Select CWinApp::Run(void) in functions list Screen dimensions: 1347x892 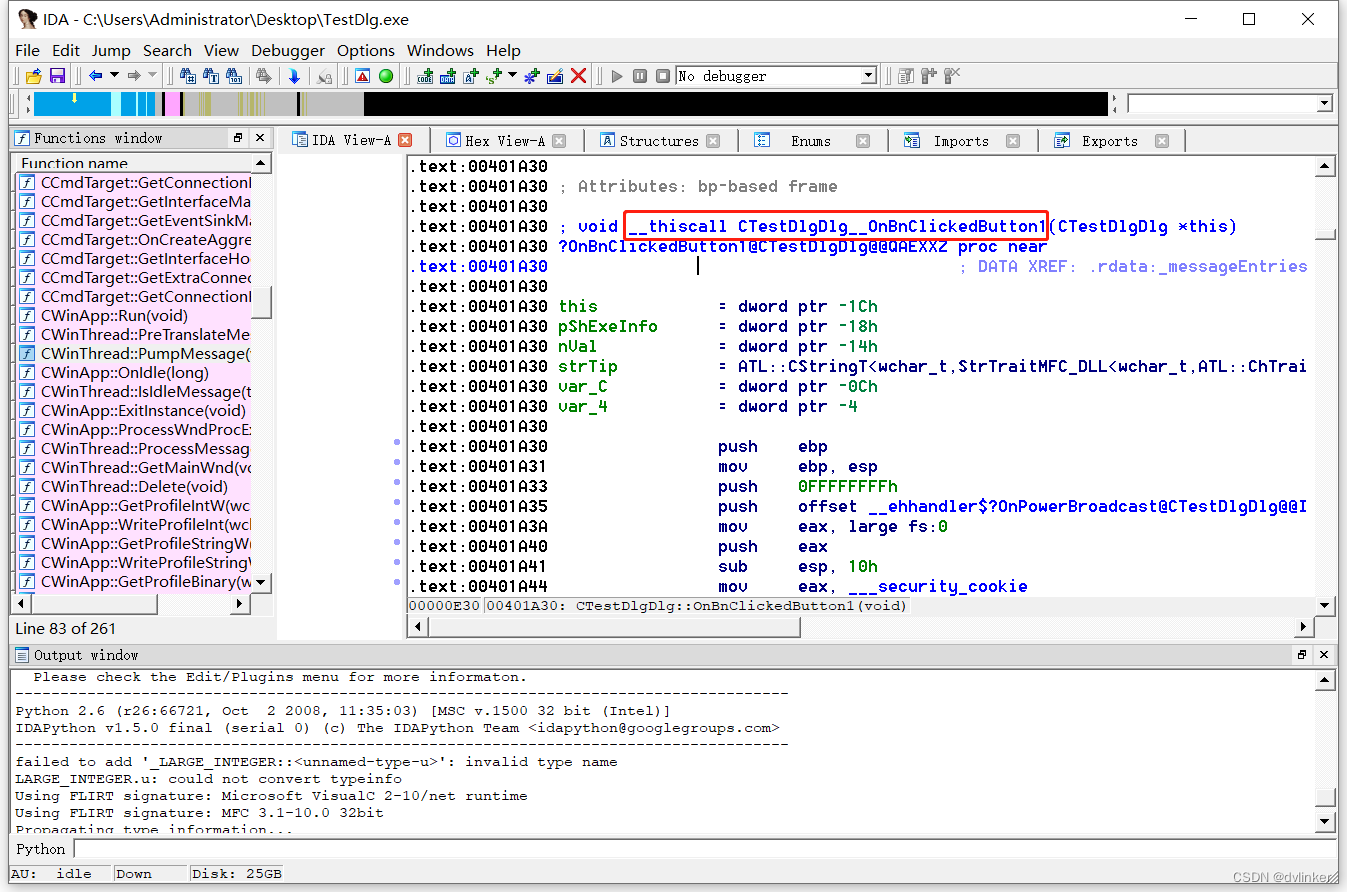[113, 316]
